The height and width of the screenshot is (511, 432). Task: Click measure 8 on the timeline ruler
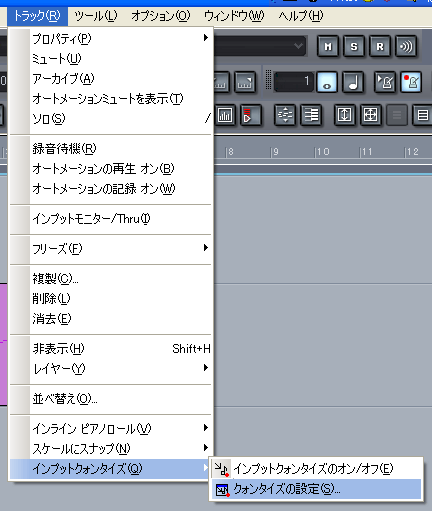point(230,152)
